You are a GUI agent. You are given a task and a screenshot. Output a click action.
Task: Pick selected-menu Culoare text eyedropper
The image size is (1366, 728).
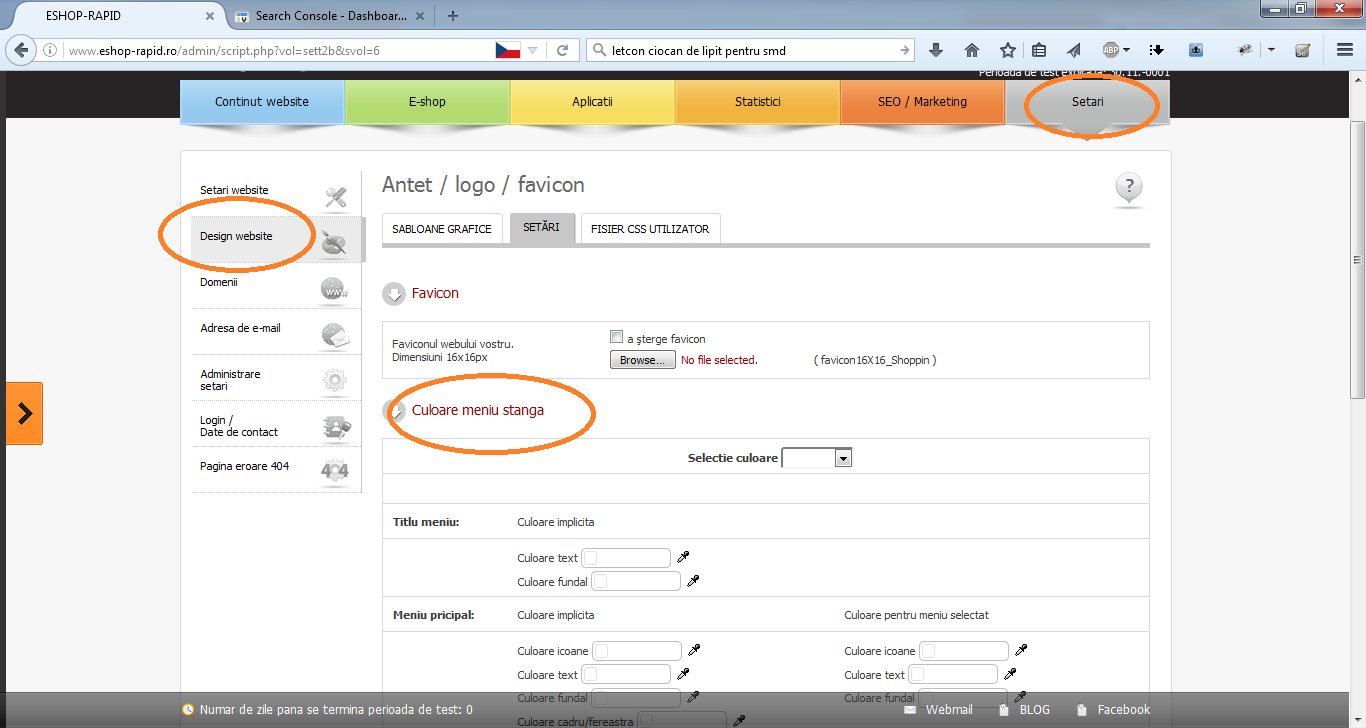(1011, 675)
